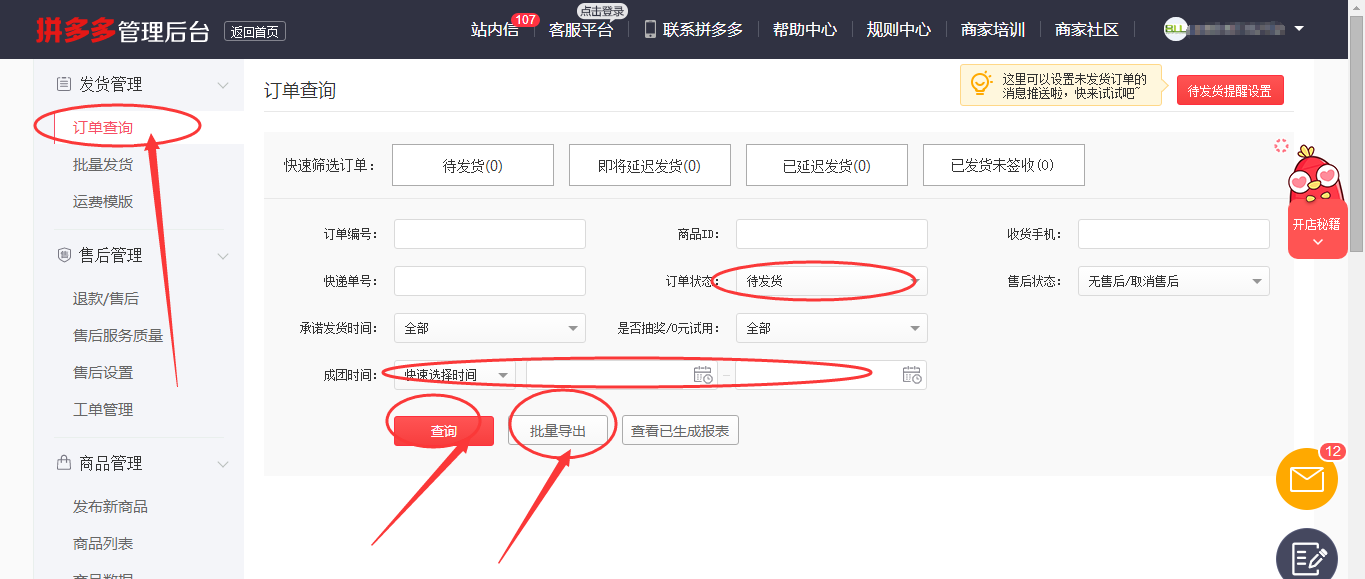The image size is (1365, 579).
Task: Select 售后设置 in the sidebar
Action: [103, 373]
